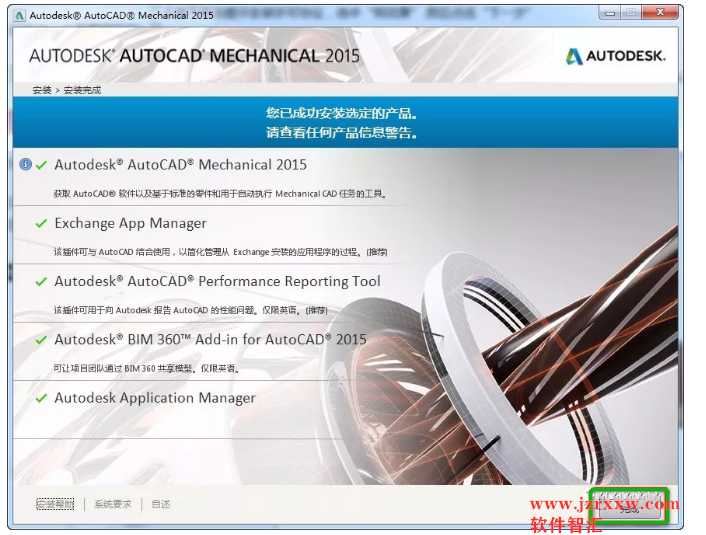Click the Exchange plugin description line
706x535 pixels.
click(x=220, y=252)
